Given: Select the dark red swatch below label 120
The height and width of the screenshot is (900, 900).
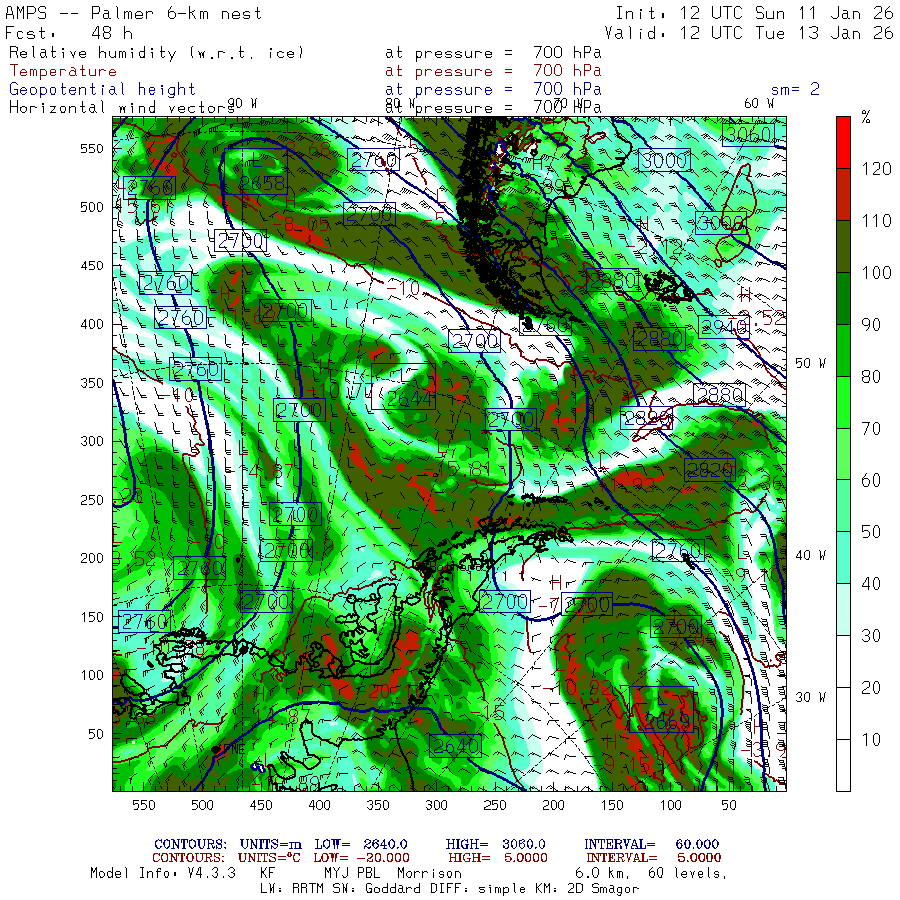Looking at the screenshot, I should tap(845, 193).
